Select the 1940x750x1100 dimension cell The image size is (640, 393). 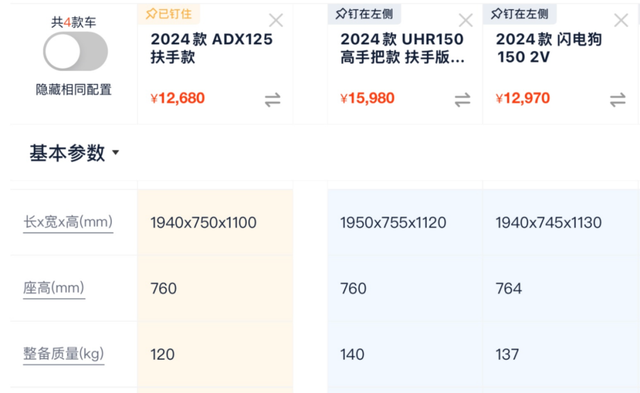click(215, 222)
